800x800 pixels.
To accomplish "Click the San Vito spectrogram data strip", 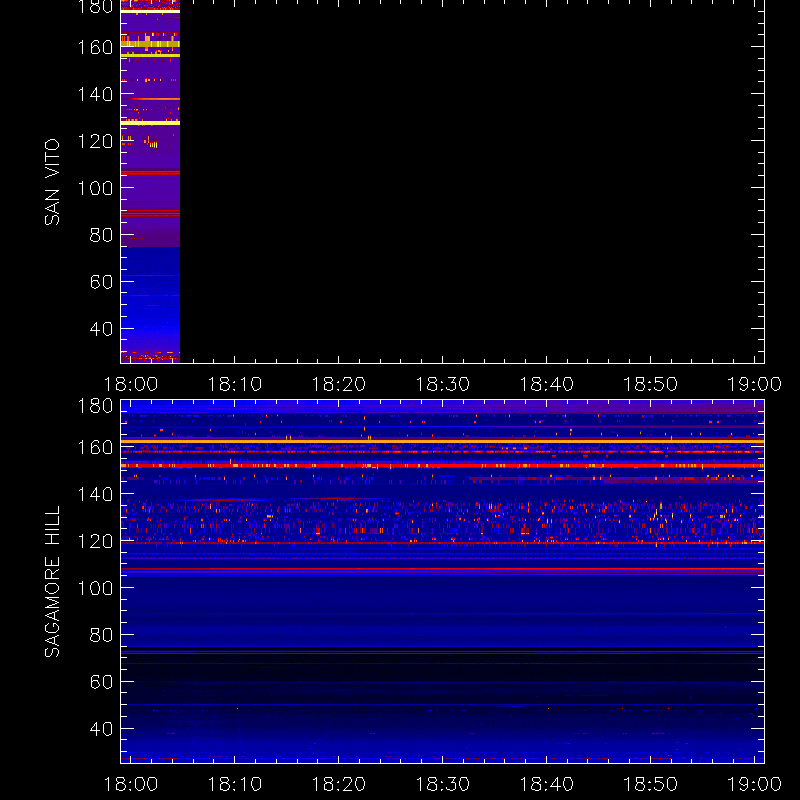I will (x=151, y=182).
